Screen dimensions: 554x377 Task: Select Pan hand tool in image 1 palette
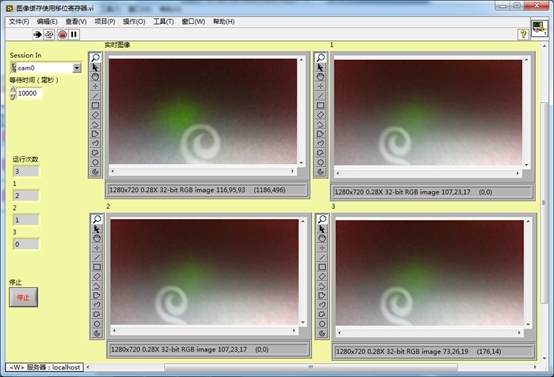[320, 77]
